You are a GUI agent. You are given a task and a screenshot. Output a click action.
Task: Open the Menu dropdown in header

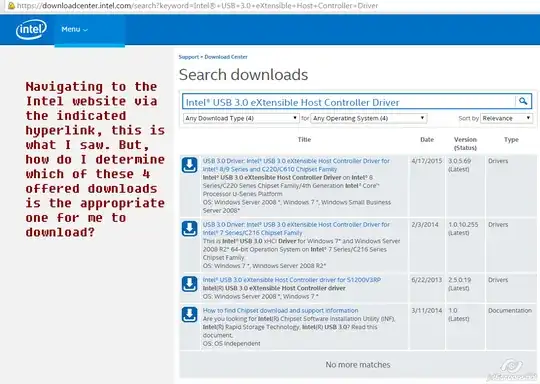[x=74, y=30]
